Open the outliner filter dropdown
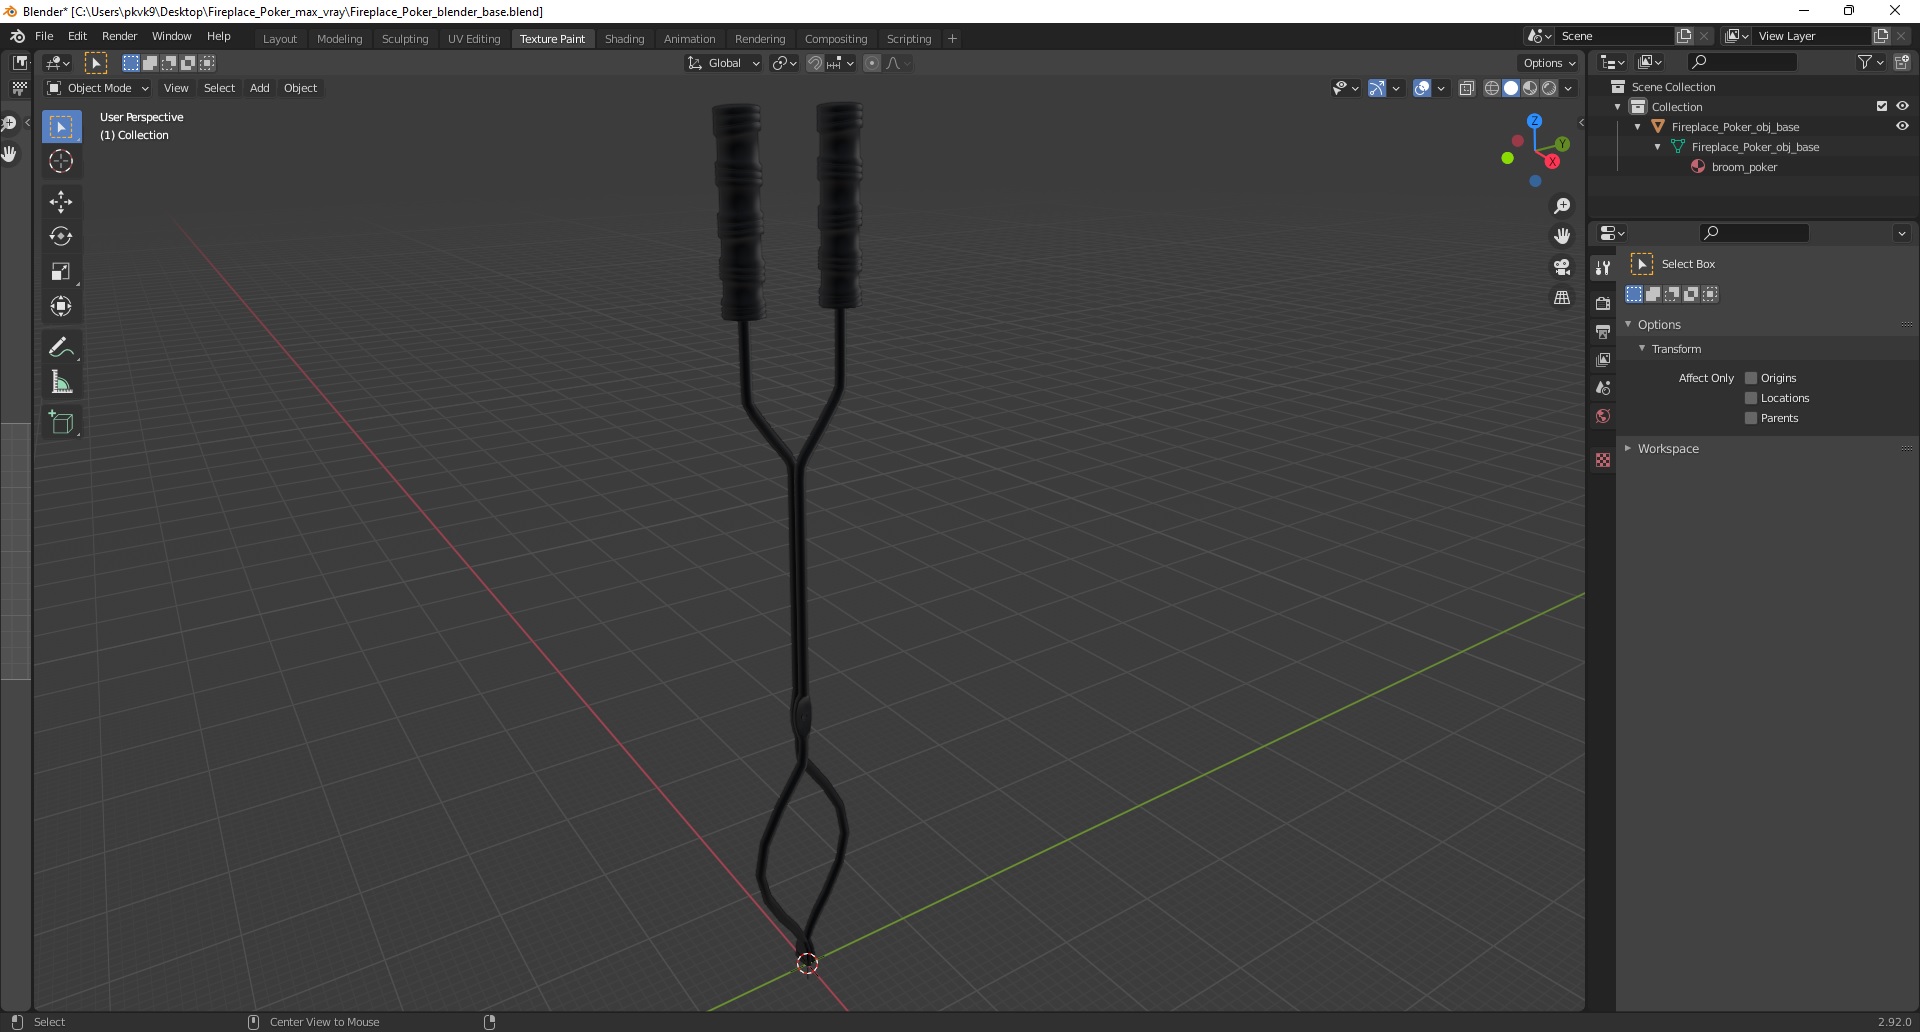 pyautogui.click(x=1870, y=62)
